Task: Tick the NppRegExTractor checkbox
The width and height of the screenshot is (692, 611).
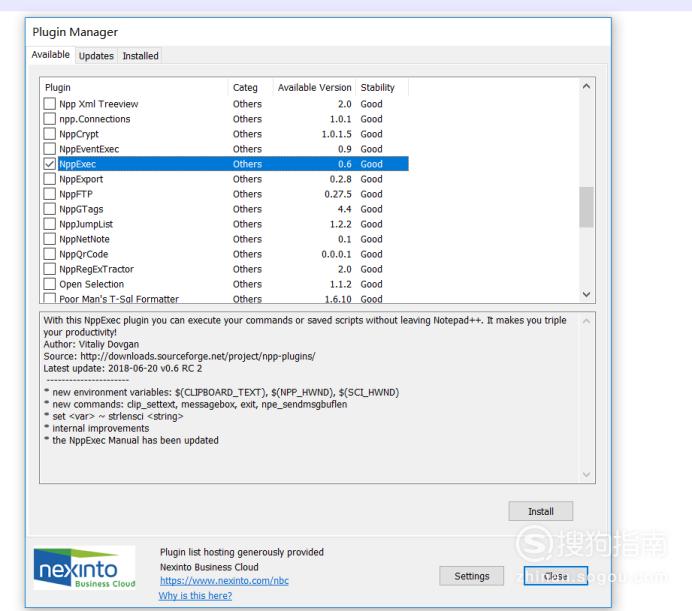Action: (x=49, y=269)
